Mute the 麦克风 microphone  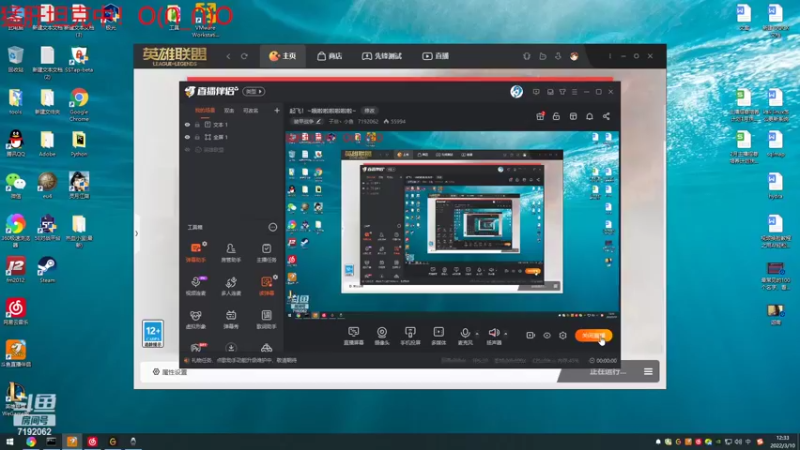(x=465, y=336)
